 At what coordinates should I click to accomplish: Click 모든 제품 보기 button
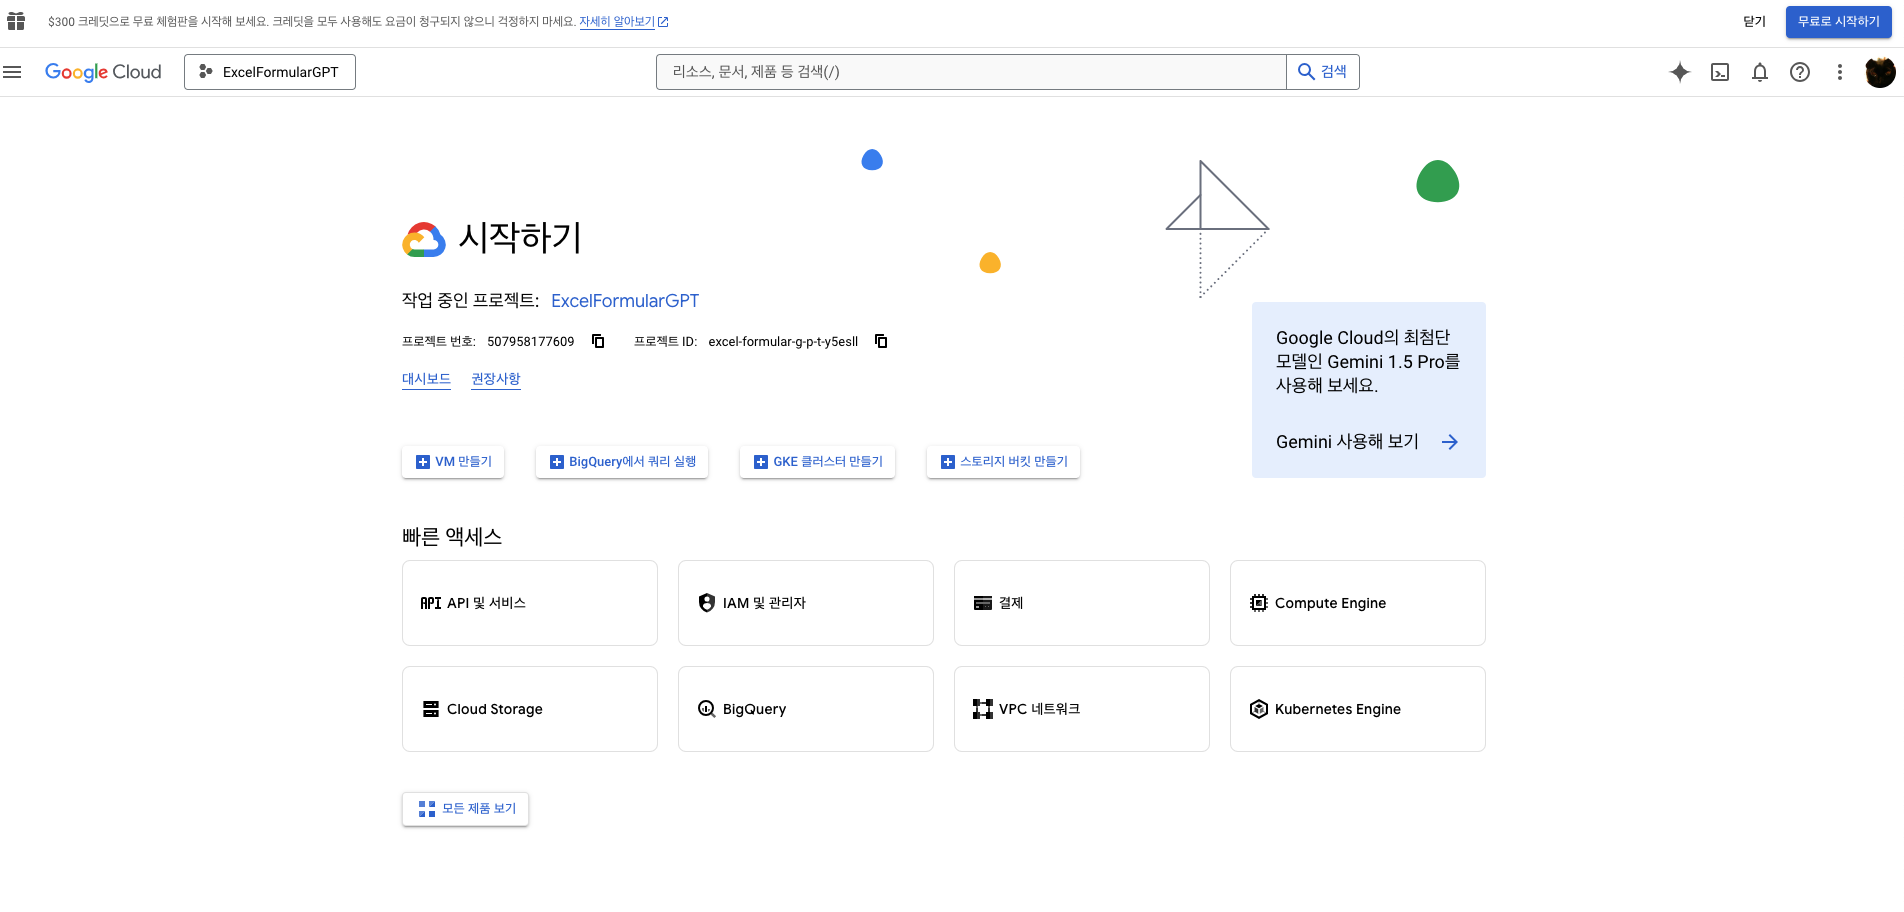[x=466, y=809]
